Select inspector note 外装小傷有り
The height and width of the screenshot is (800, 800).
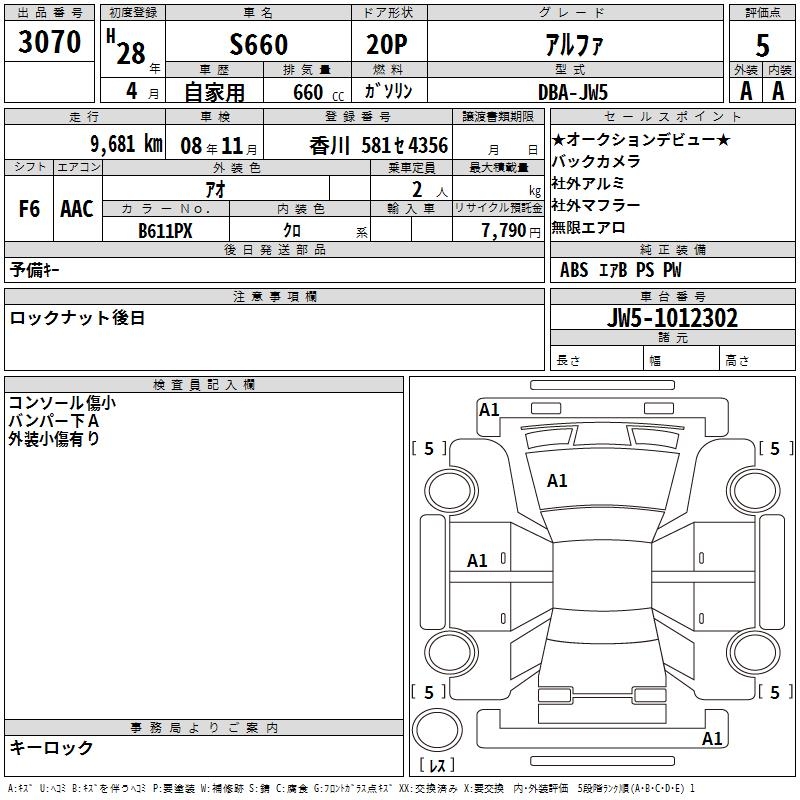point(54,439)
